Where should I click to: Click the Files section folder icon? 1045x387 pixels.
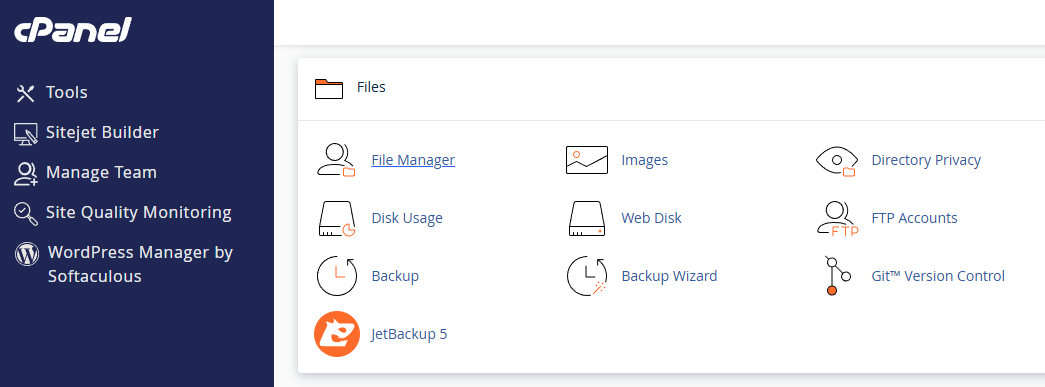[x=329, y=89]
